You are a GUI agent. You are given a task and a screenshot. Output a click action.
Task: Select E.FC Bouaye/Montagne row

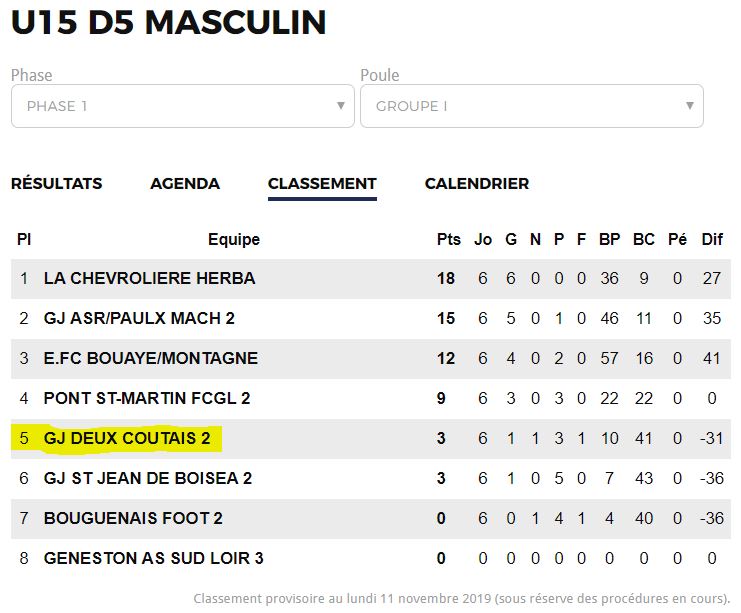[x=151, y=358]
